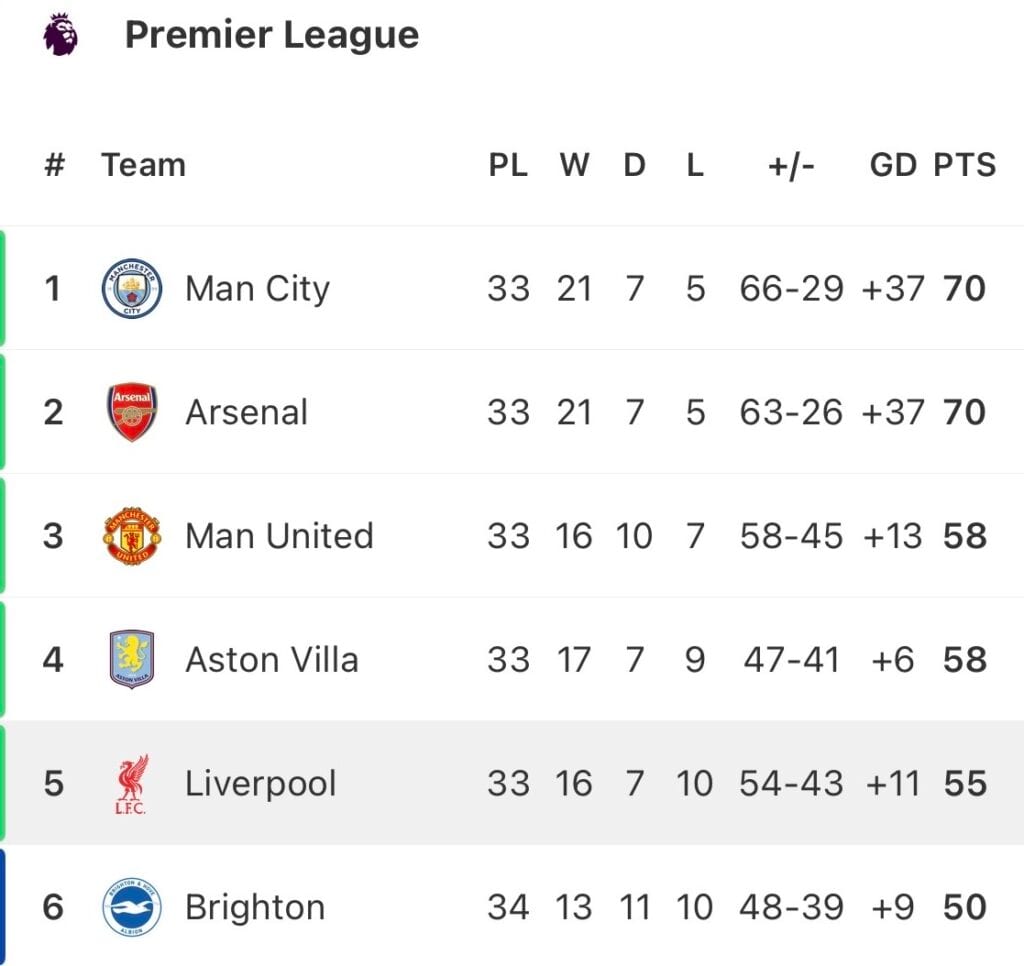1024x966 pixels.
Task: Open the Man United team page
Action: click(x=280, y=536)
